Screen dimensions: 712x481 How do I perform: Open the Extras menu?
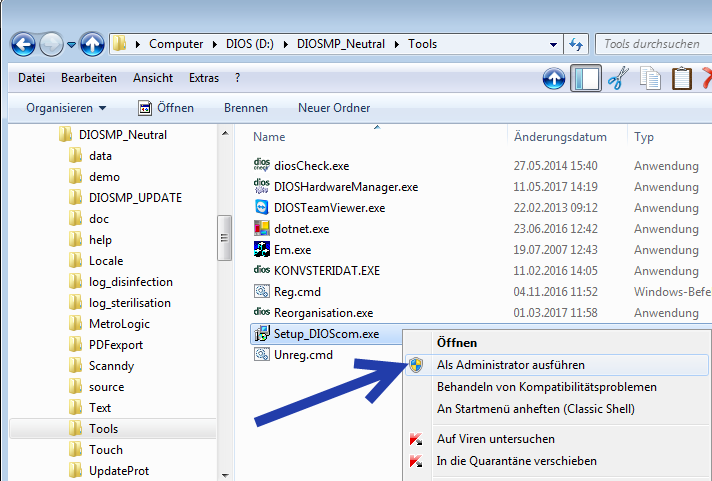[204, 78]
